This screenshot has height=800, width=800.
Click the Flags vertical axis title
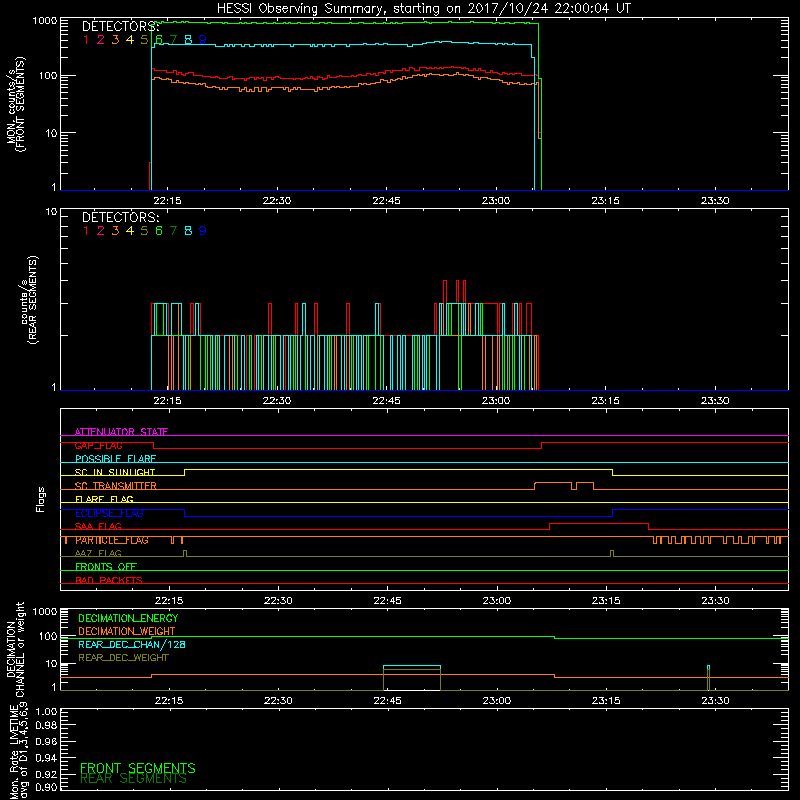point(41,499)
